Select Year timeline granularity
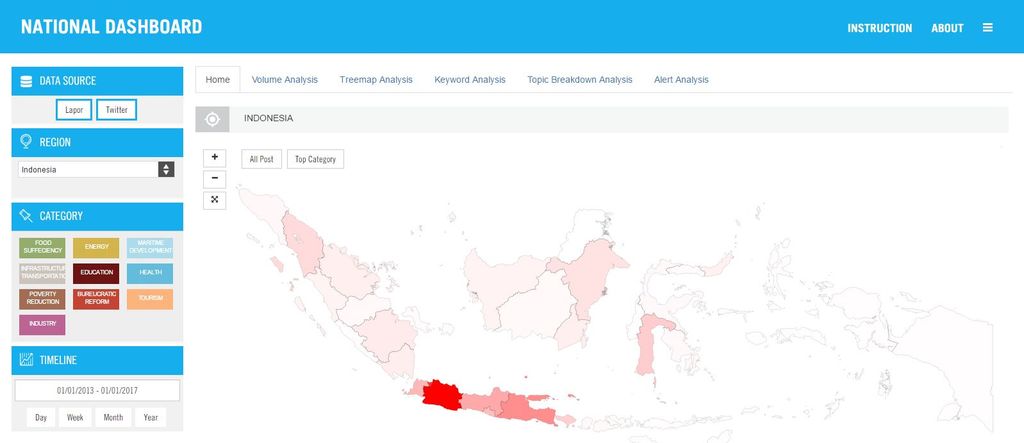The image size is (1024, 443). click(x=151, y=418)
